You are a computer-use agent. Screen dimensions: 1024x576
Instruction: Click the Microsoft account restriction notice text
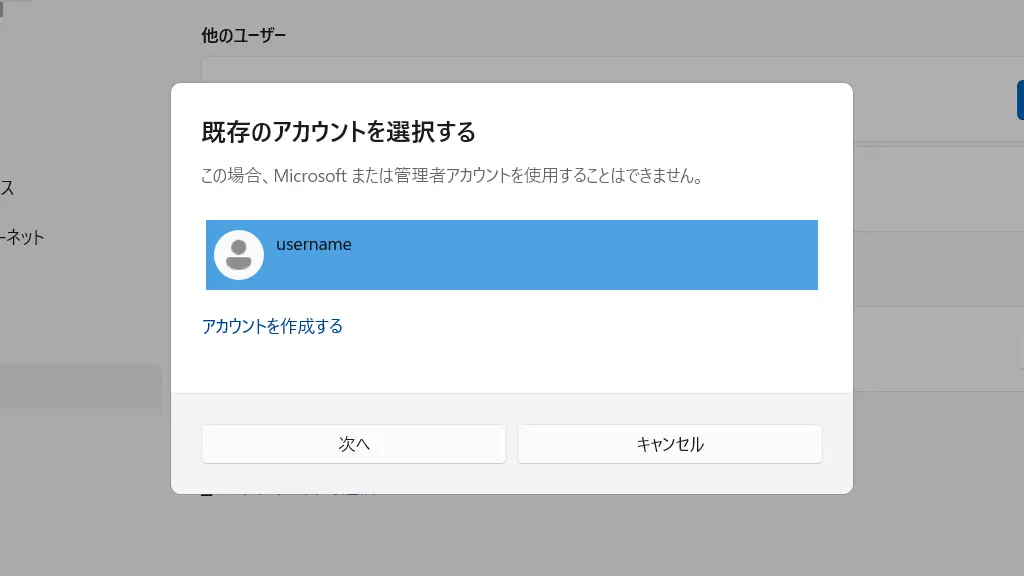452,177
